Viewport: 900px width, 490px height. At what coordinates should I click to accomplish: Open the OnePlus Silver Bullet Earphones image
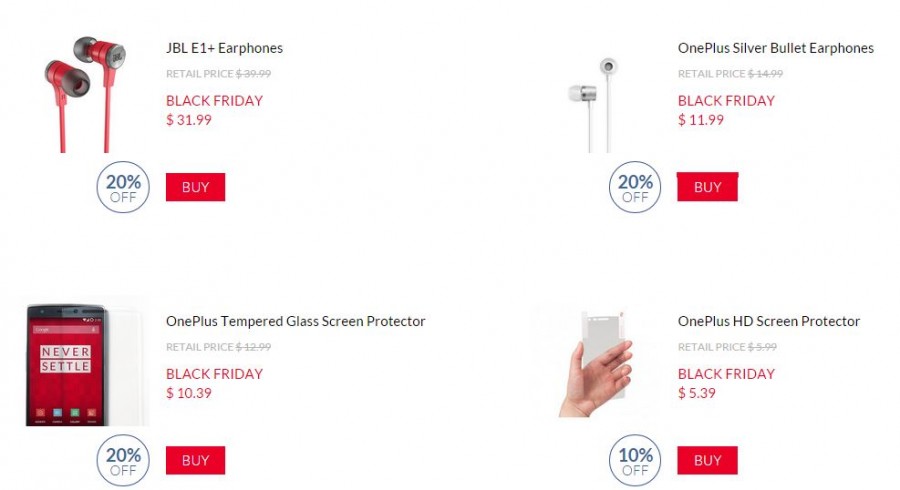pos(598,104)
